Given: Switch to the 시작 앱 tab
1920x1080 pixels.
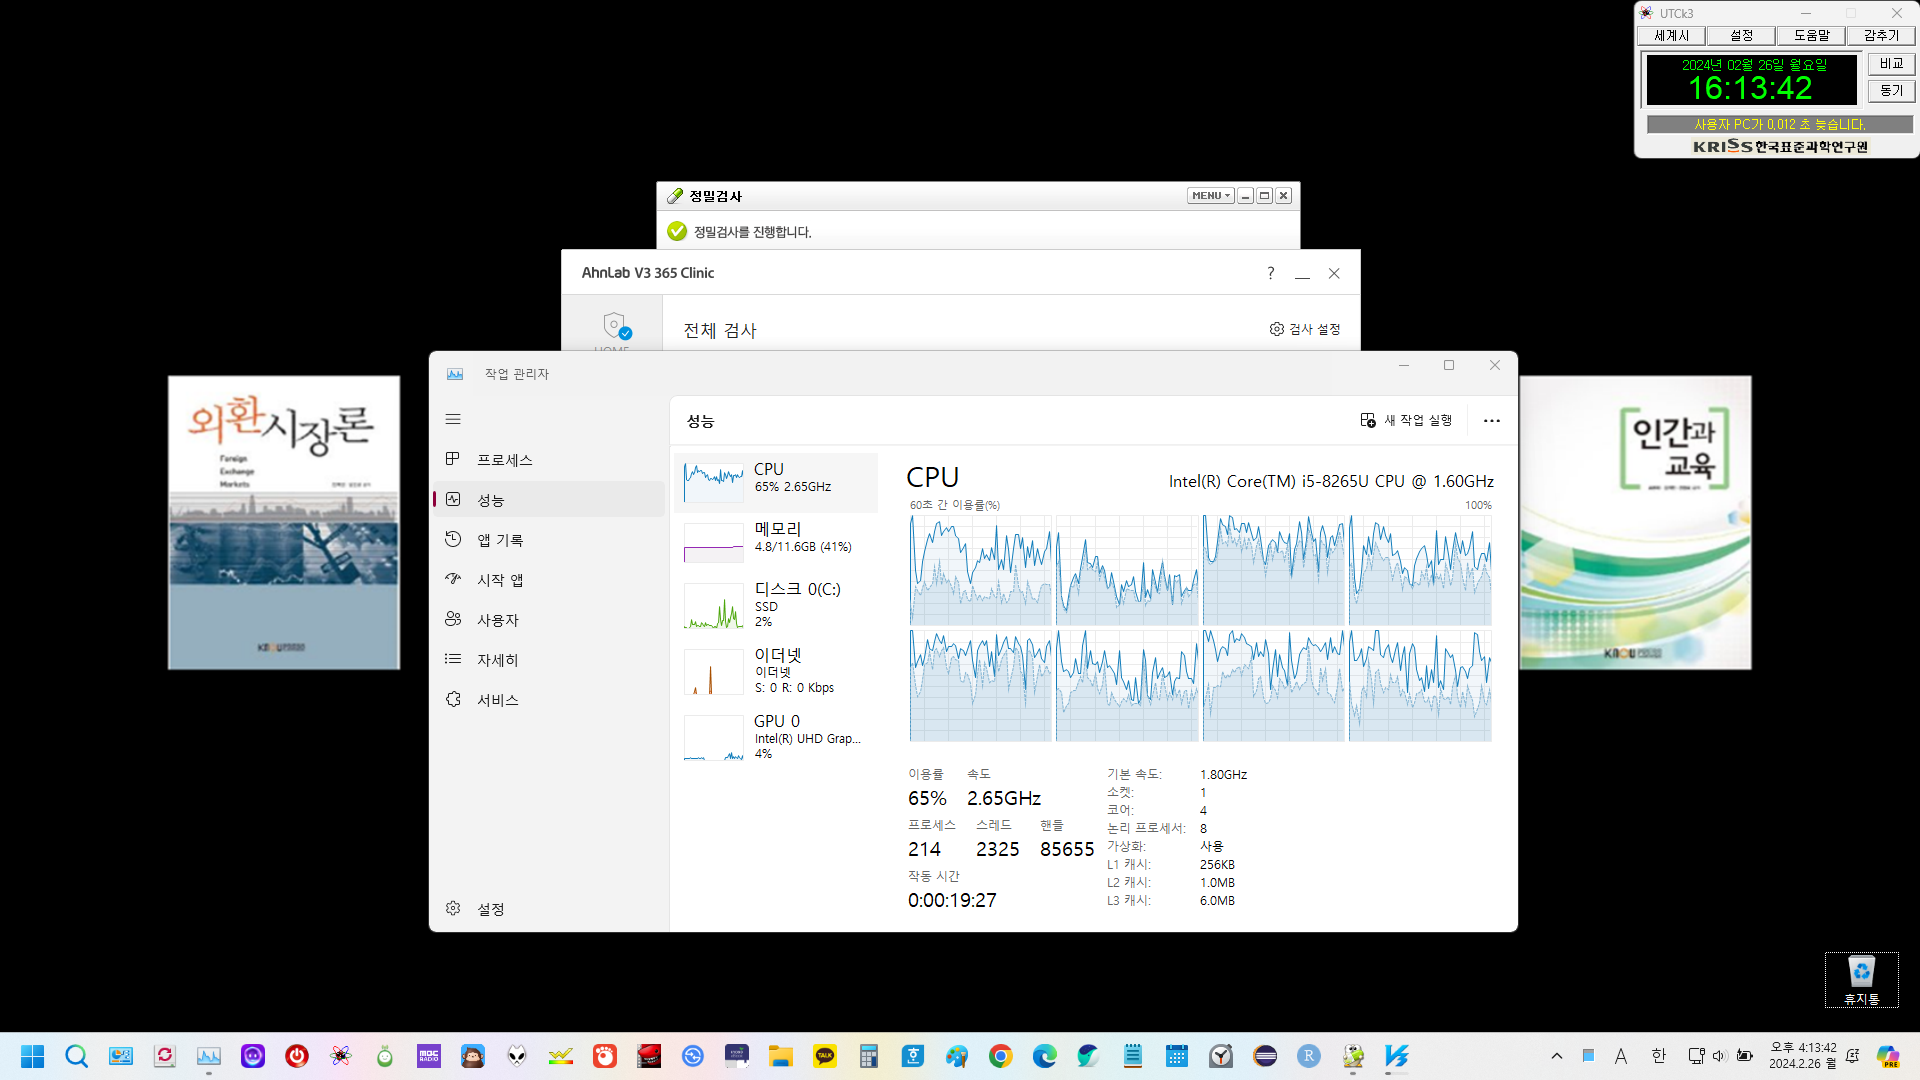Looking at the screenshot, I should (549, 580).
